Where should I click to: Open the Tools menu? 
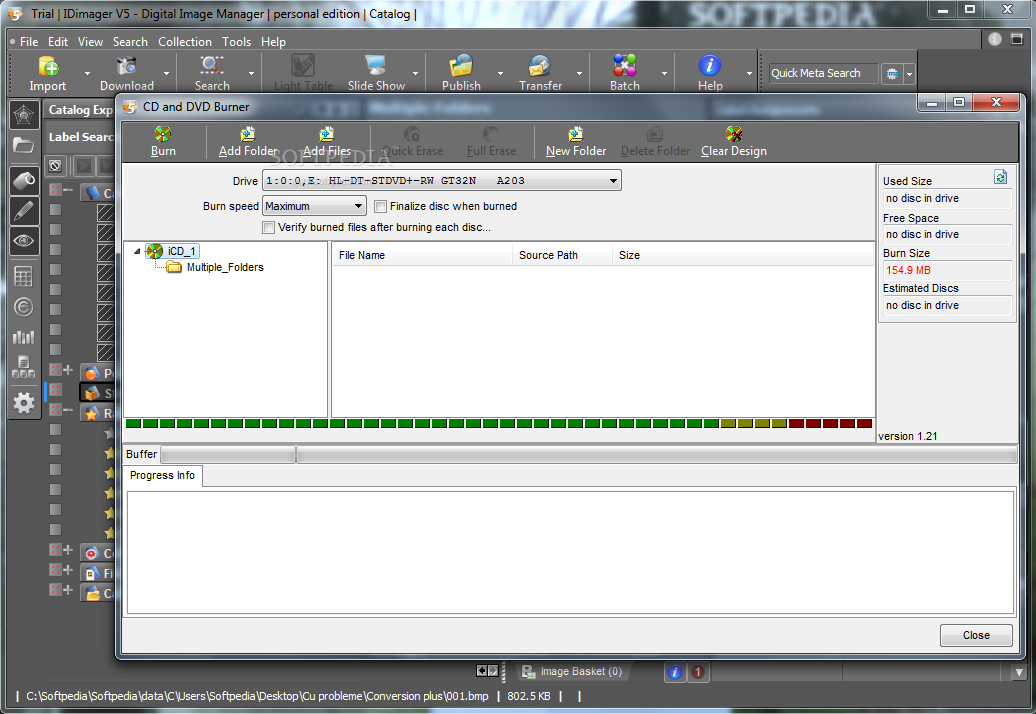click(x=236, y=42)
